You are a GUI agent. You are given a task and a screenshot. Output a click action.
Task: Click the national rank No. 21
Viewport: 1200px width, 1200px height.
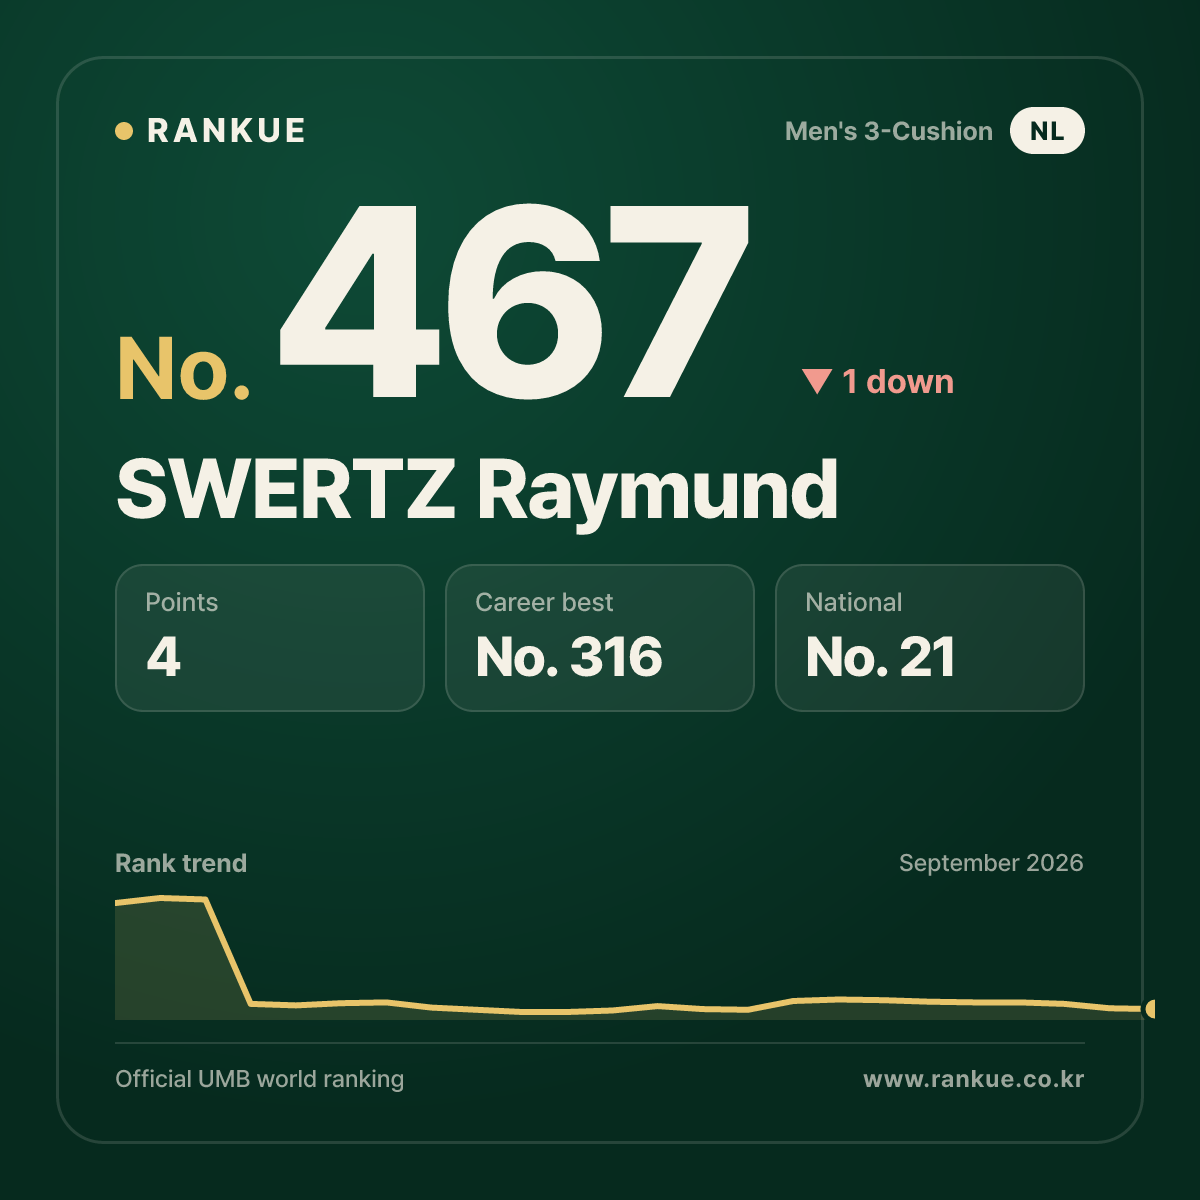click(x=880, y=657)
